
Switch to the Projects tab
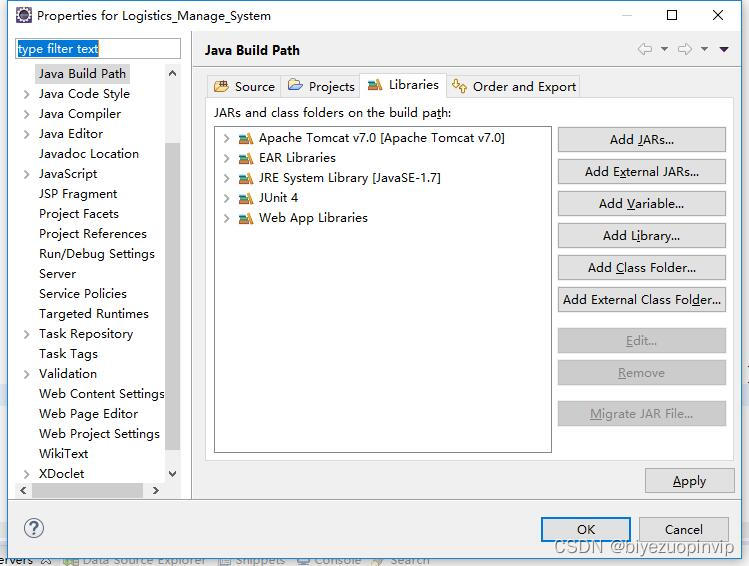[321, 86]
